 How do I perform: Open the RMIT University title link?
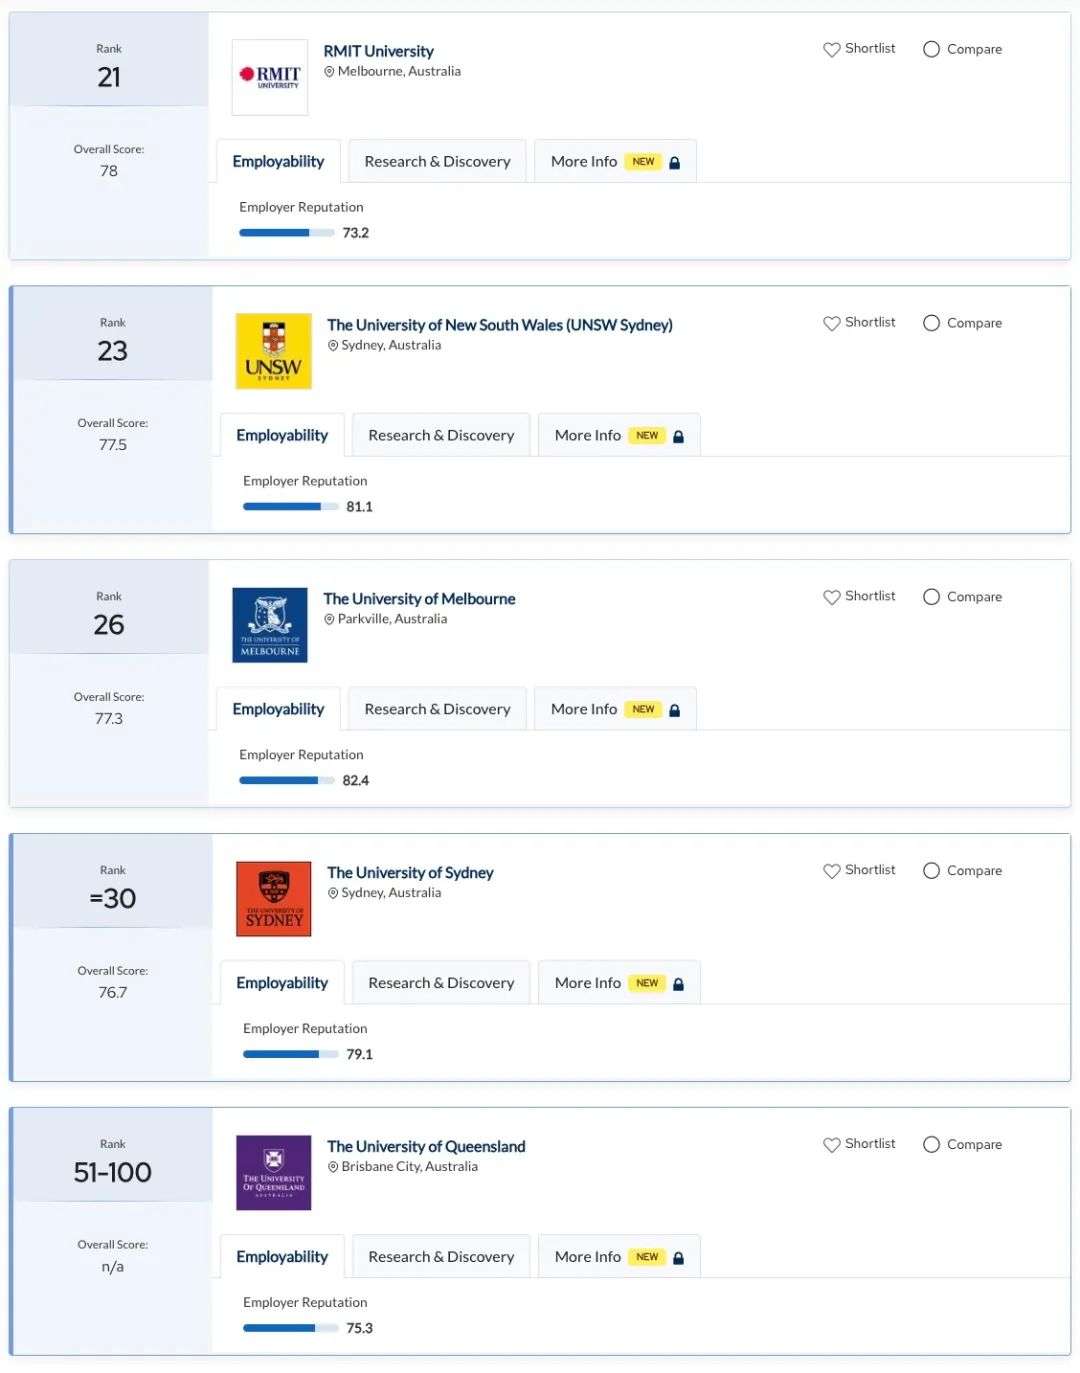pyautogui.click(x=378, y=51)
